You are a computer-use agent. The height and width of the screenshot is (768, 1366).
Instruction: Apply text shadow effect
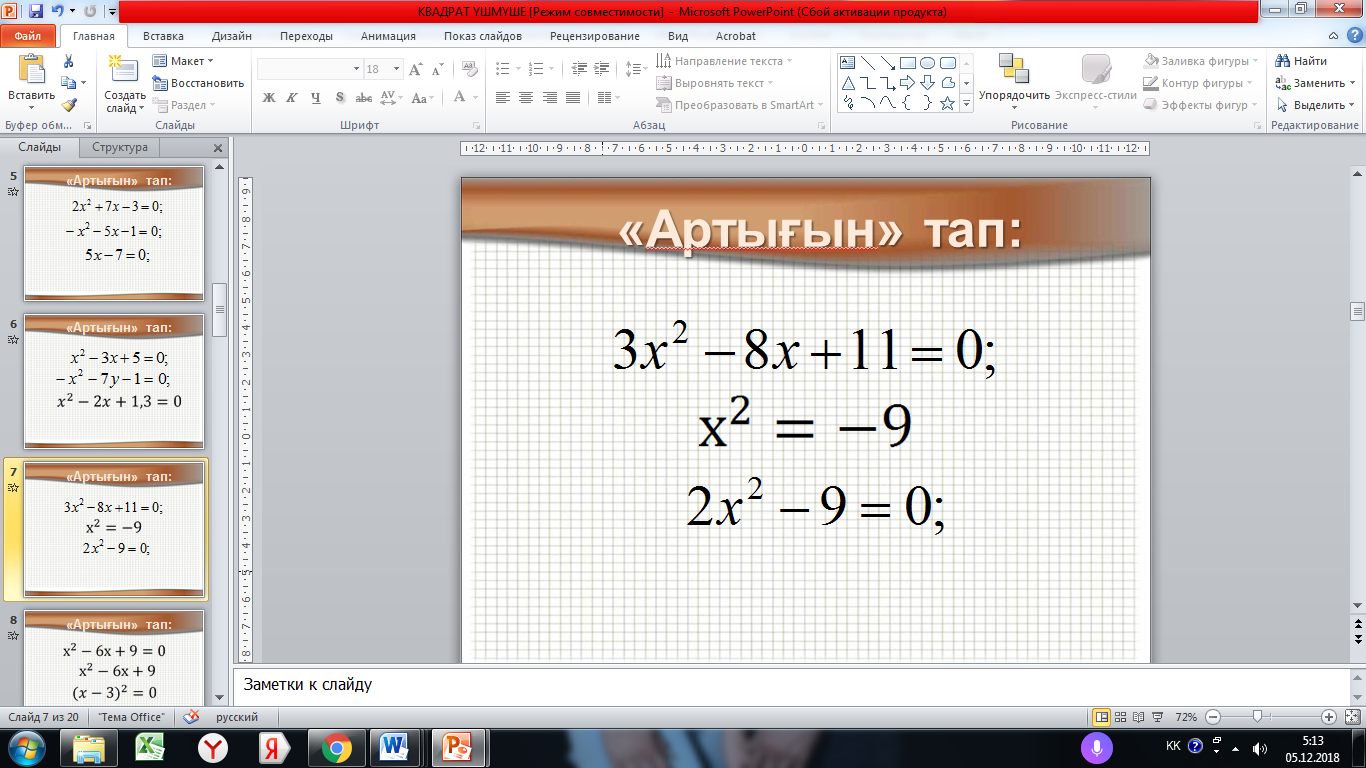pyautogui.click(x=340, y=97)
